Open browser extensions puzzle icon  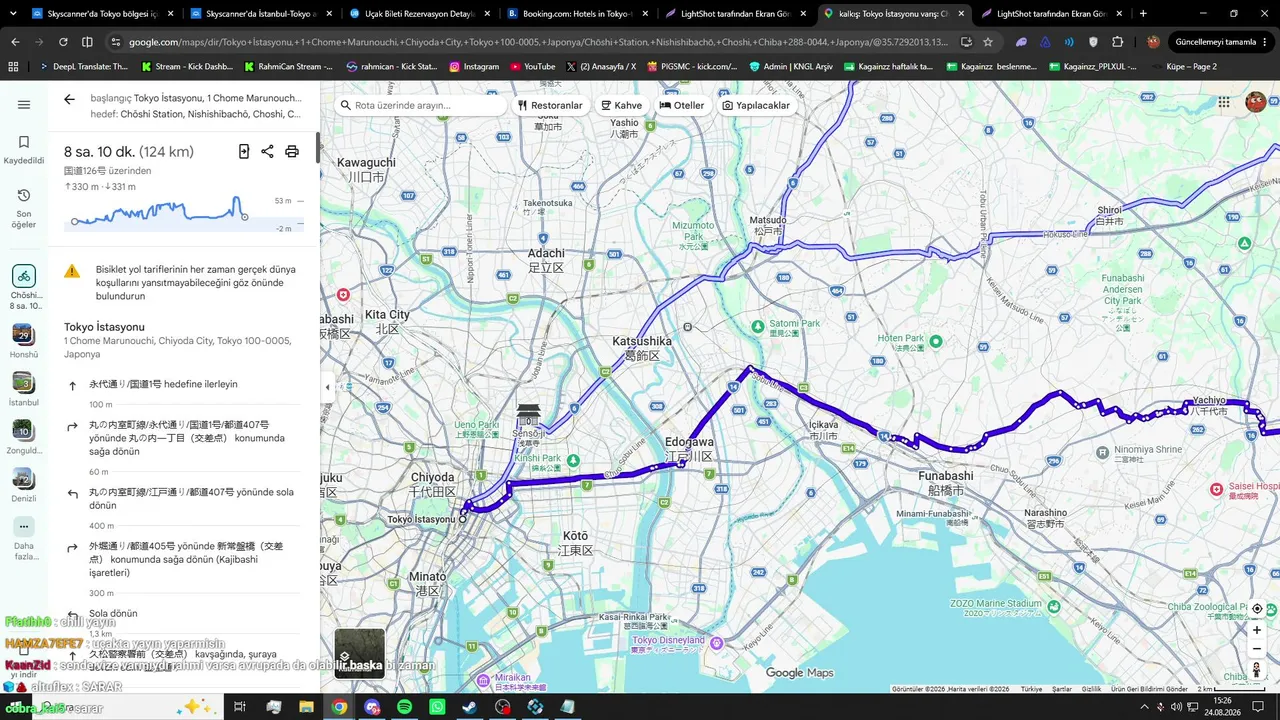click(x=1118, y=42)
